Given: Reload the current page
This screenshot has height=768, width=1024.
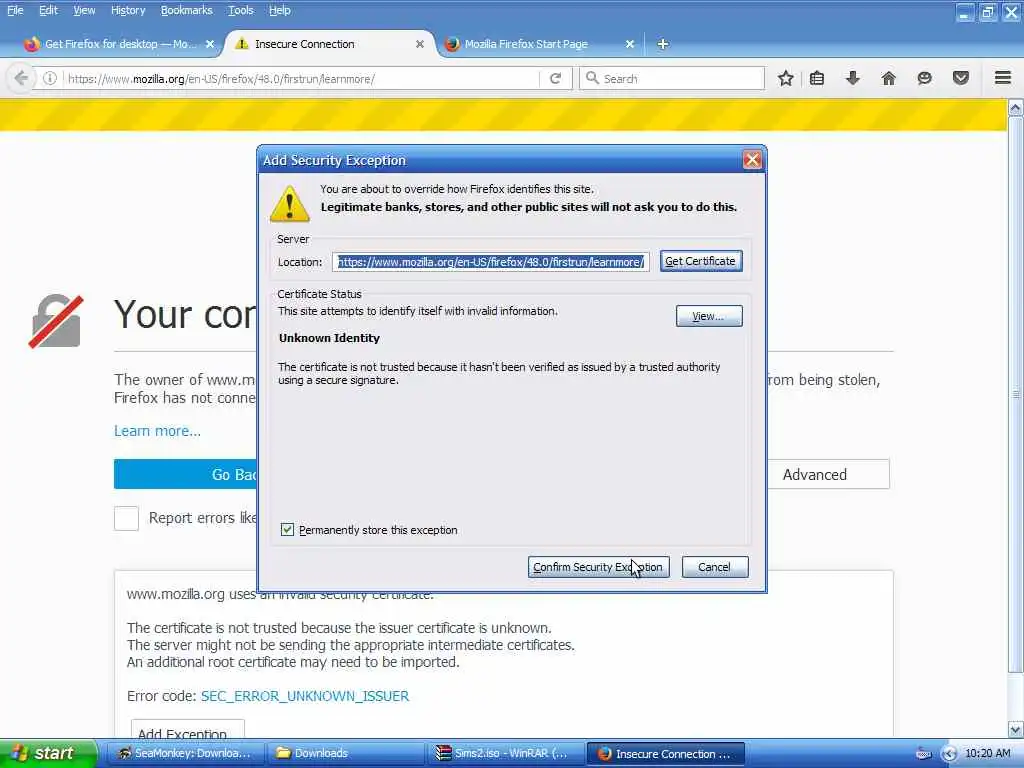Looking at the screenshot, I should tap(555, 78).
